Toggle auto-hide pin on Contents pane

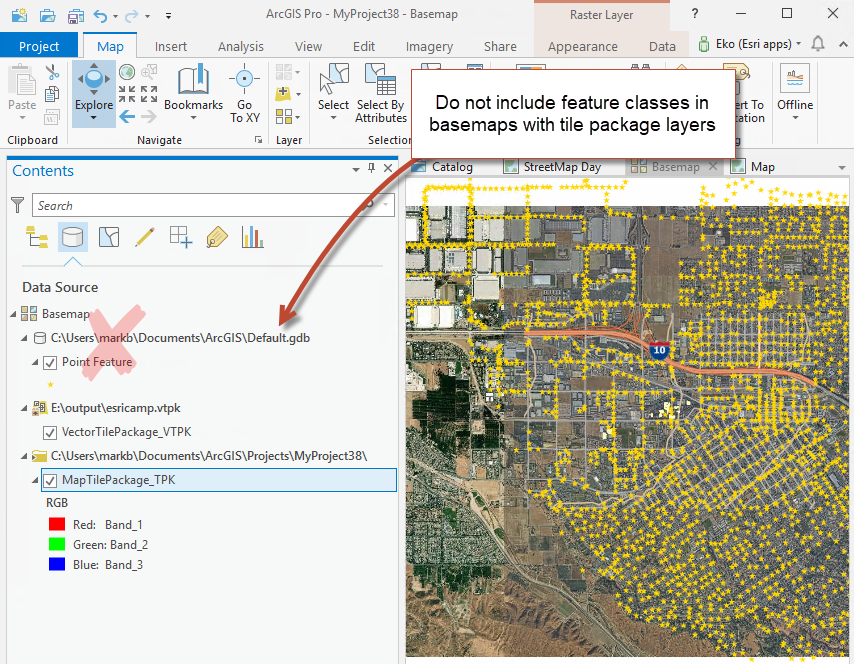(371, 168)
